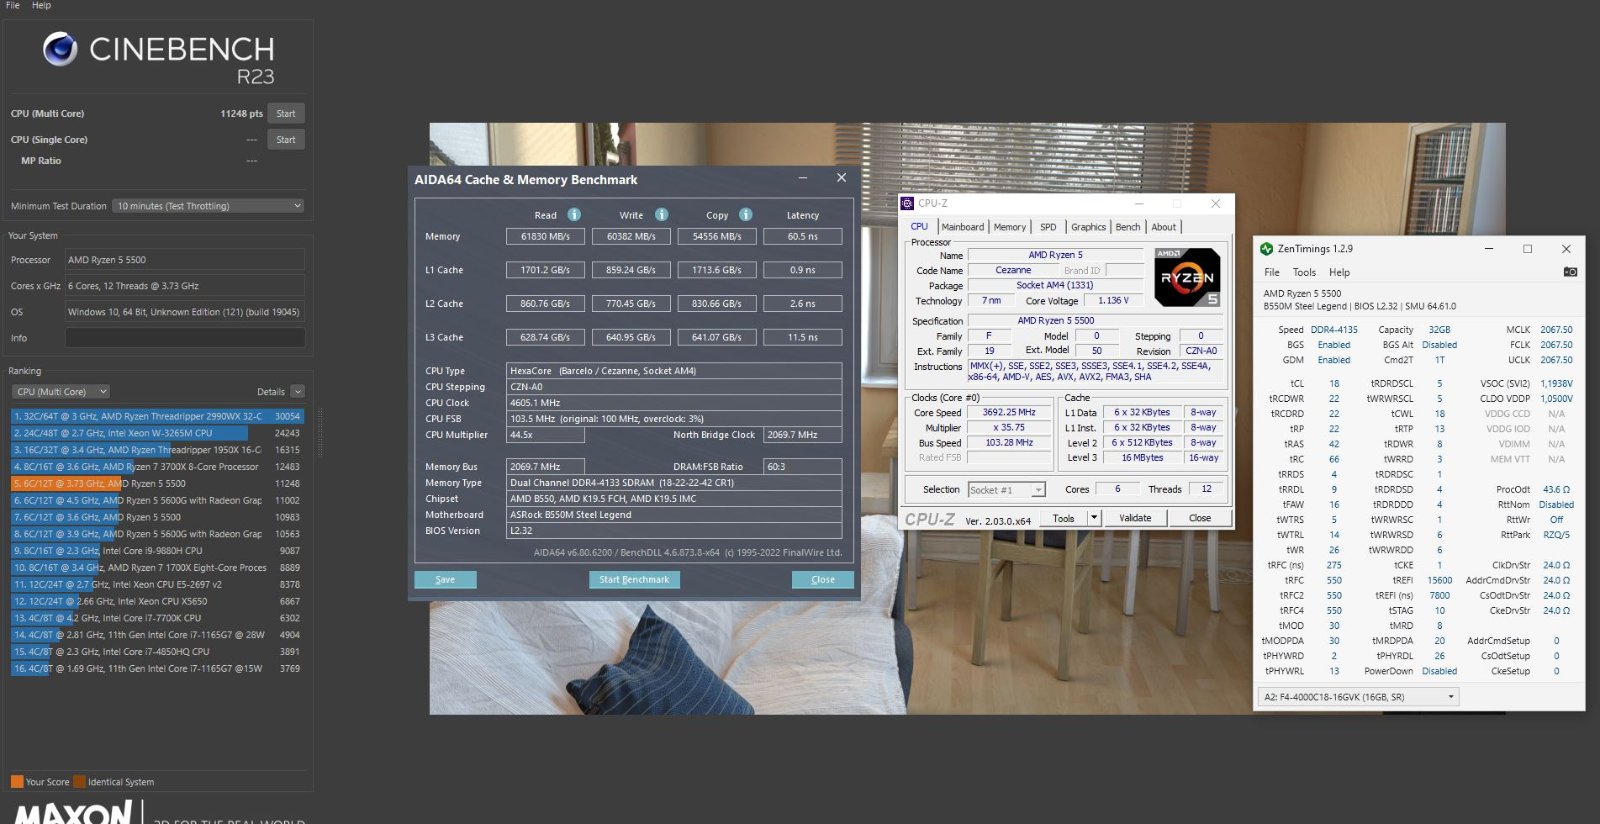Click the Info input field in Cinebench

click(184, 338)
